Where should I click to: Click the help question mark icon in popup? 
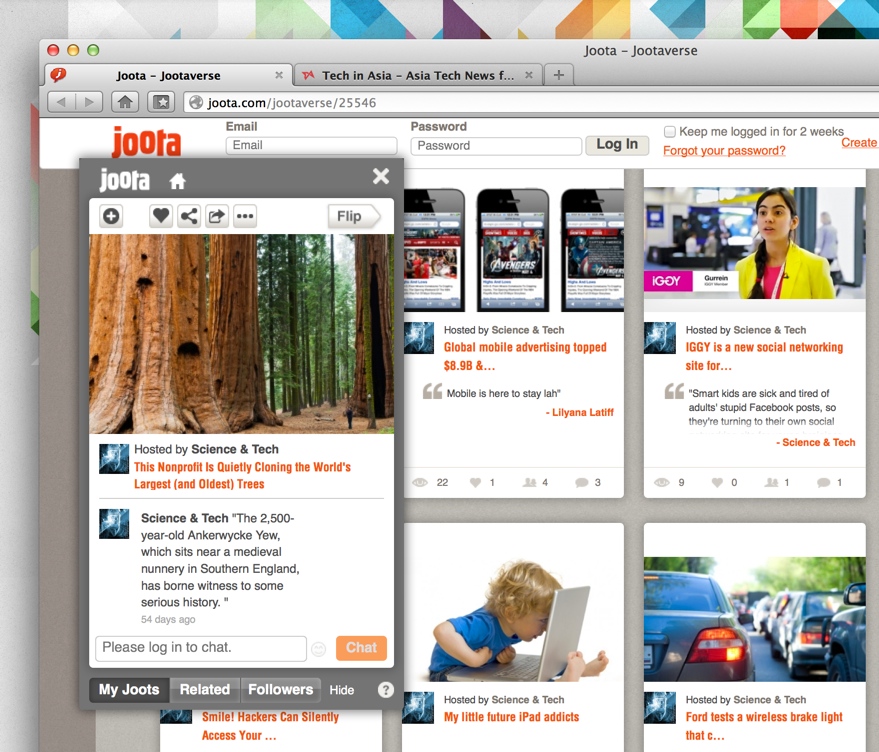point(386,690)
